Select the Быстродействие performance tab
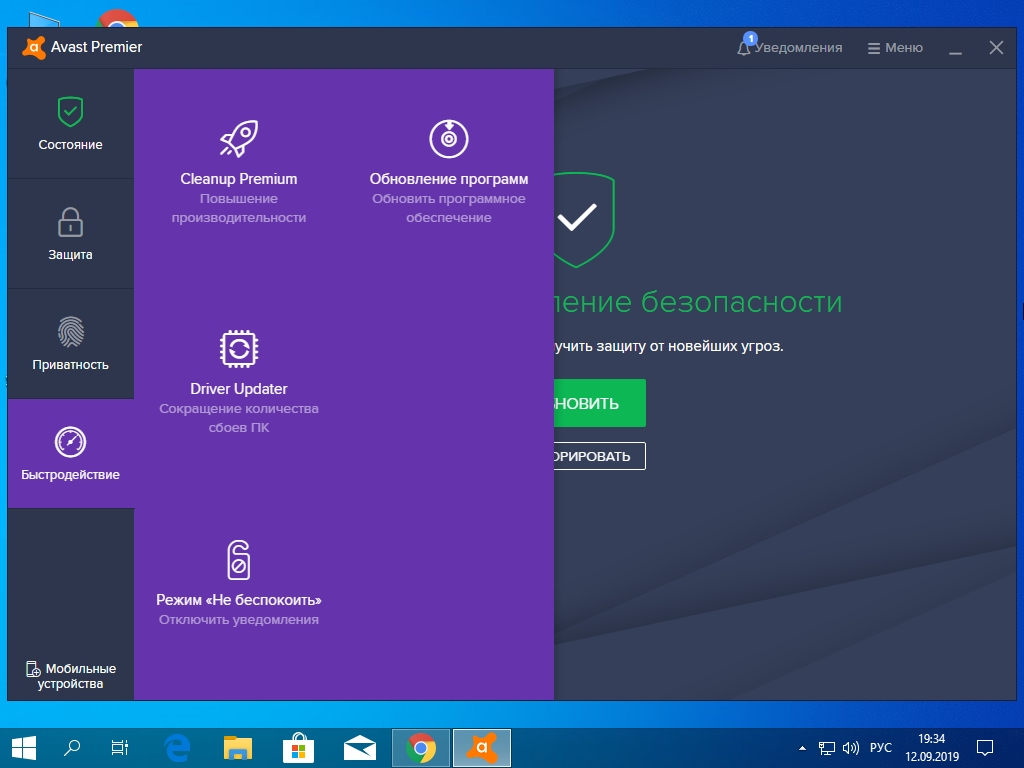The width and height of the screenshot is (1024, 768). click(x=71, y=454)
